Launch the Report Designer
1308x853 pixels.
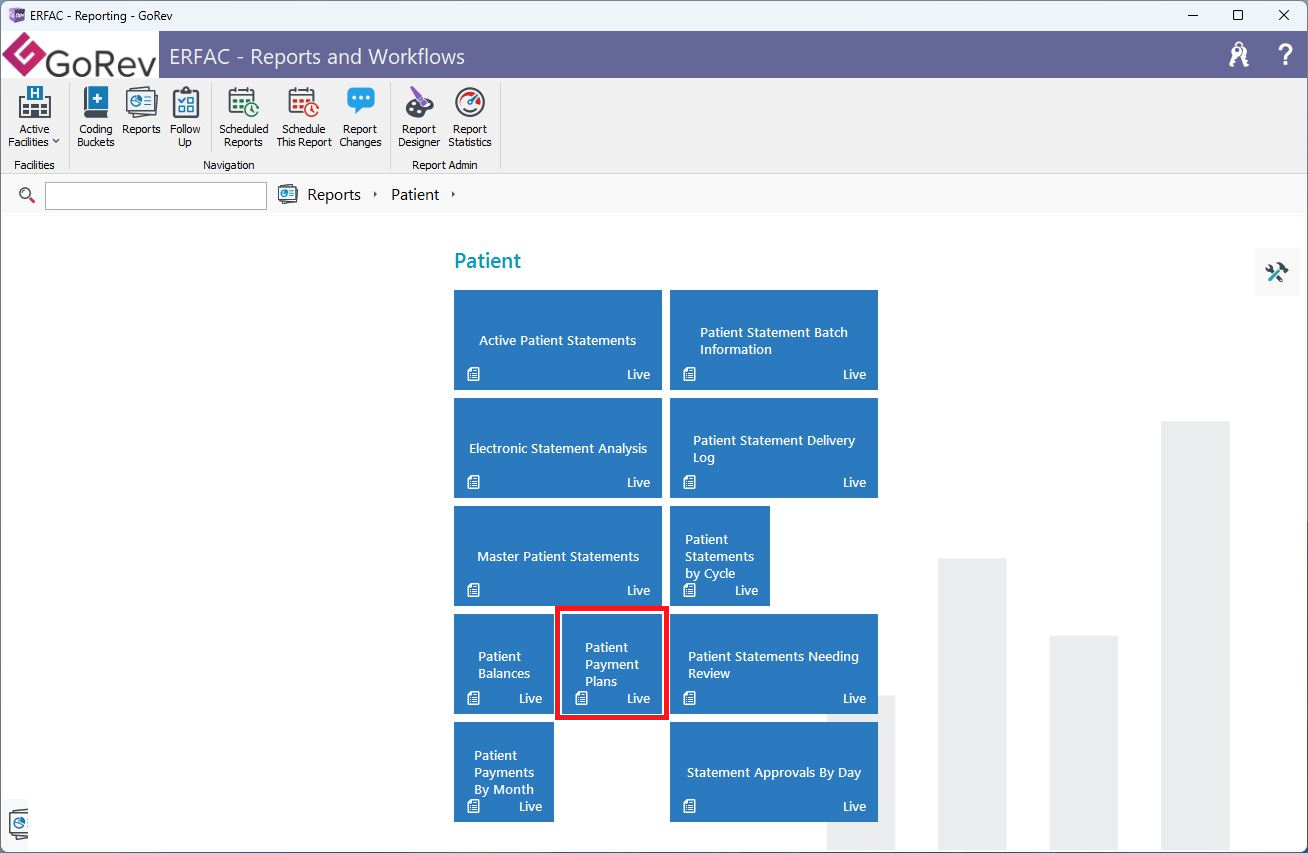click(419, 117)
